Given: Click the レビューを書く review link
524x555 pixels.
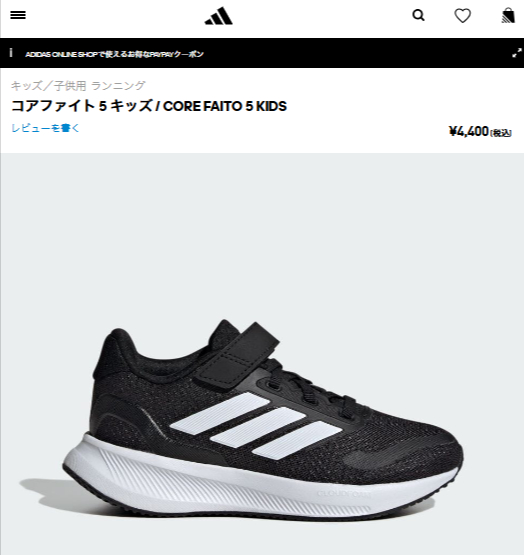Looking at the screenshot, I should 45,128.
